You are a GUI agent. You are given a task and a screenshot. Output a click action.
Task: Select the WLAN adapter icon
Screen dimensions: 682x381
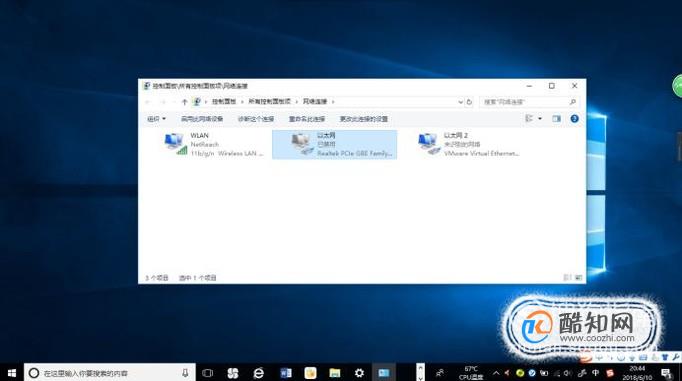point(176,144)
